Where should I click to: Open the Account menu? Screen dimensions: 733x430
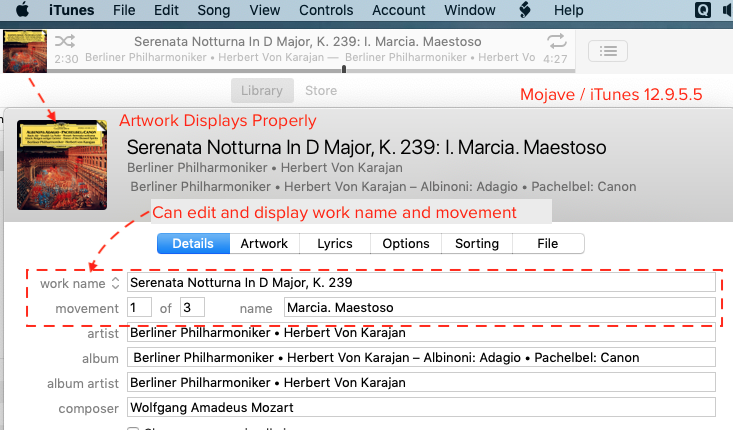coord(399,10)
